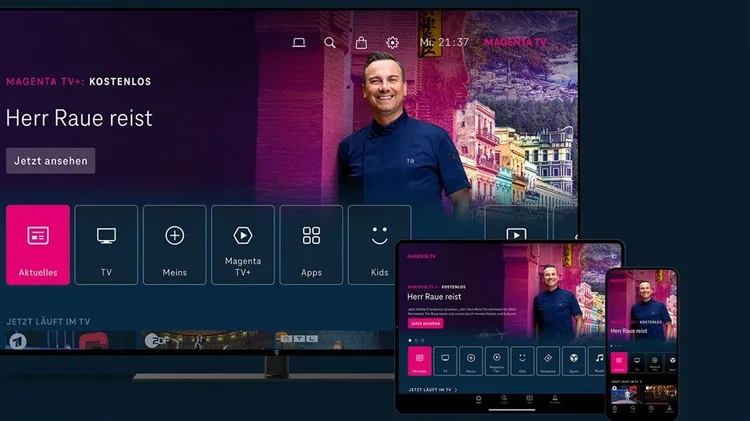Click the Magenta TV logo on the television

[x=516, y=42]
